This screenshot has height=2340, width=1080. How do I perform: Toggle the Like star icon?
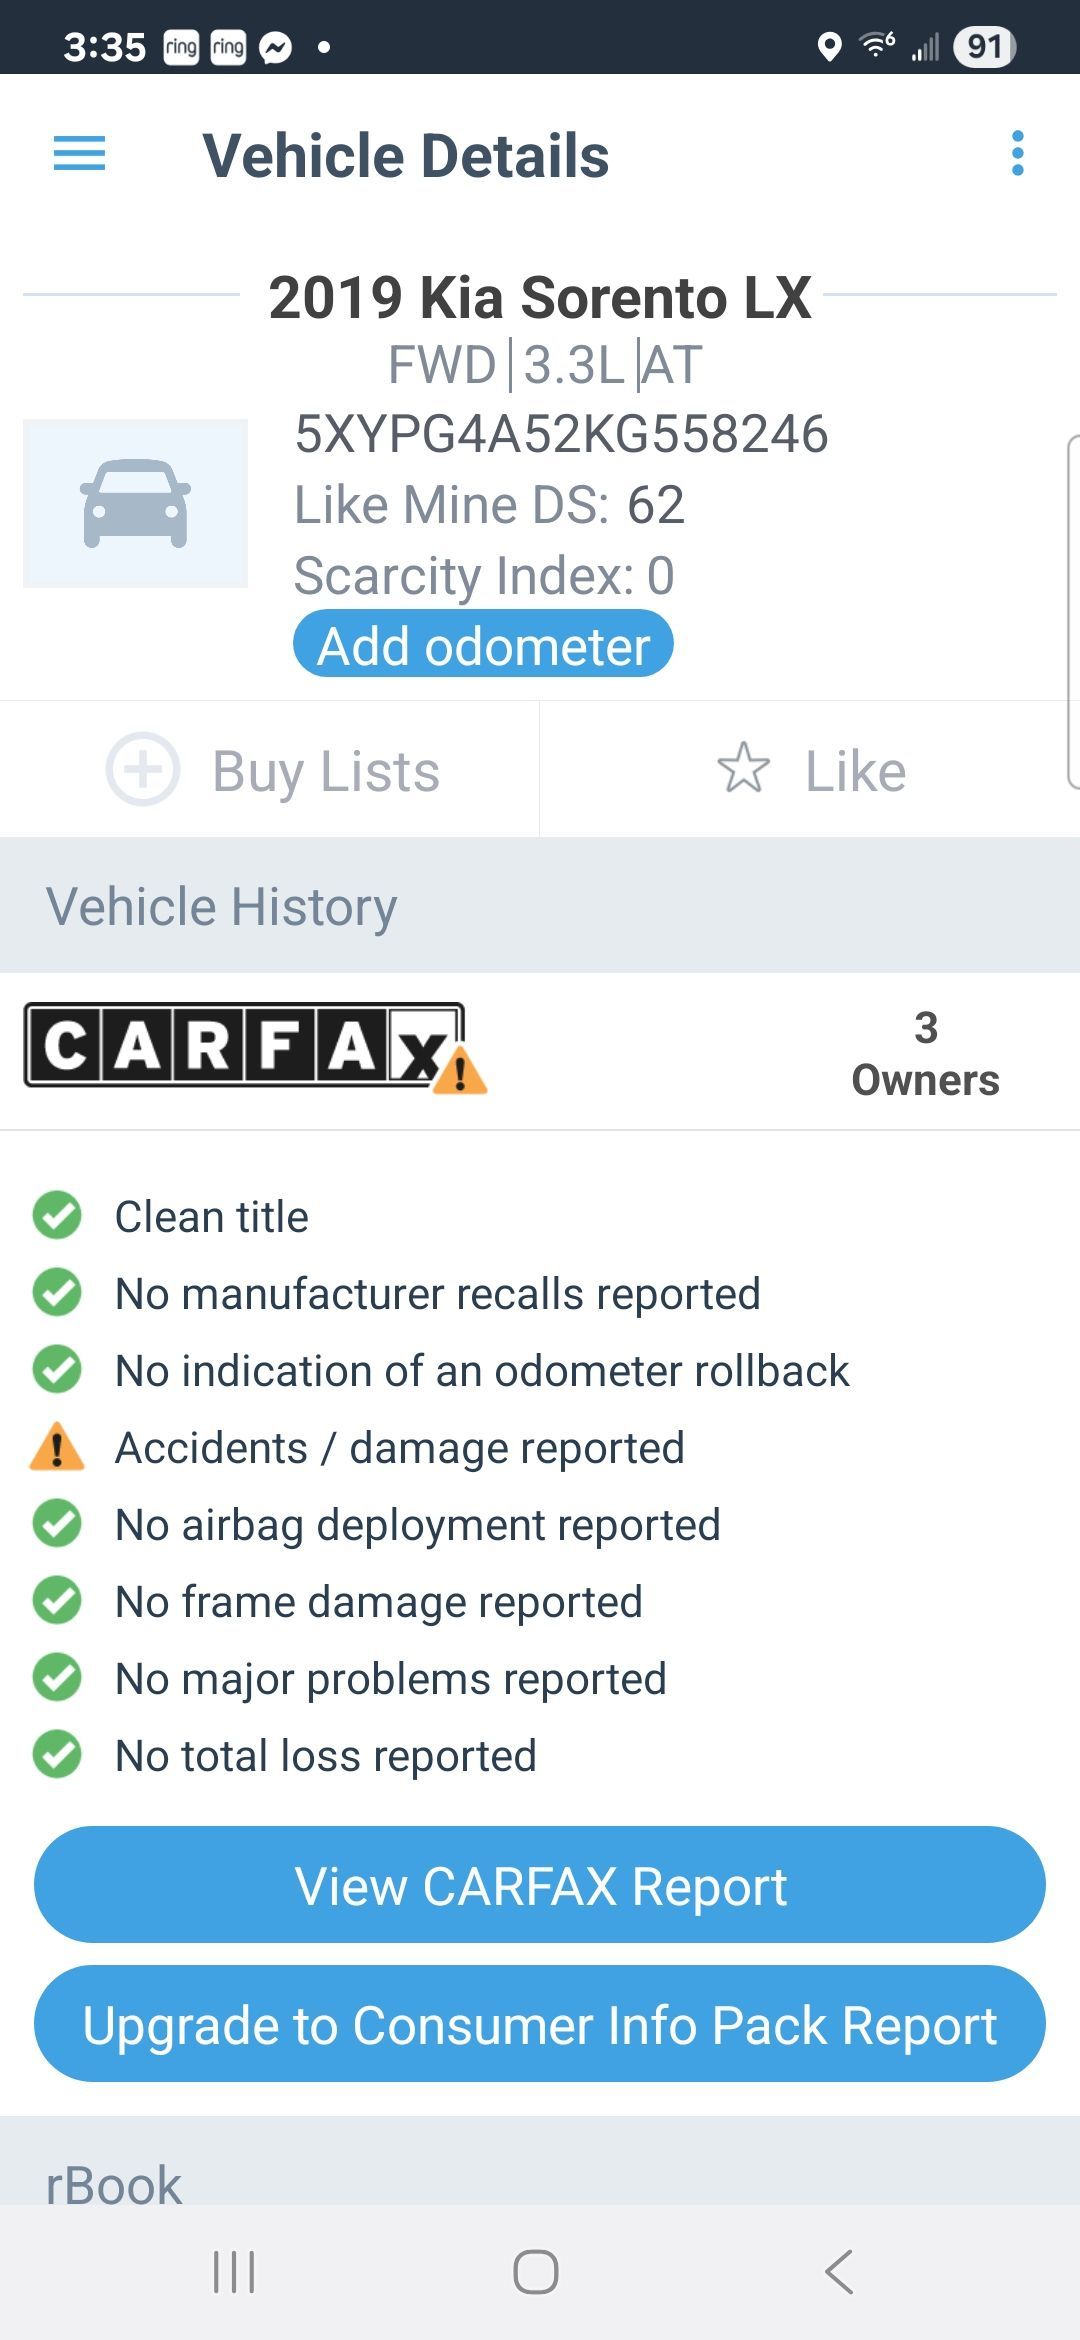coord(743,768)
